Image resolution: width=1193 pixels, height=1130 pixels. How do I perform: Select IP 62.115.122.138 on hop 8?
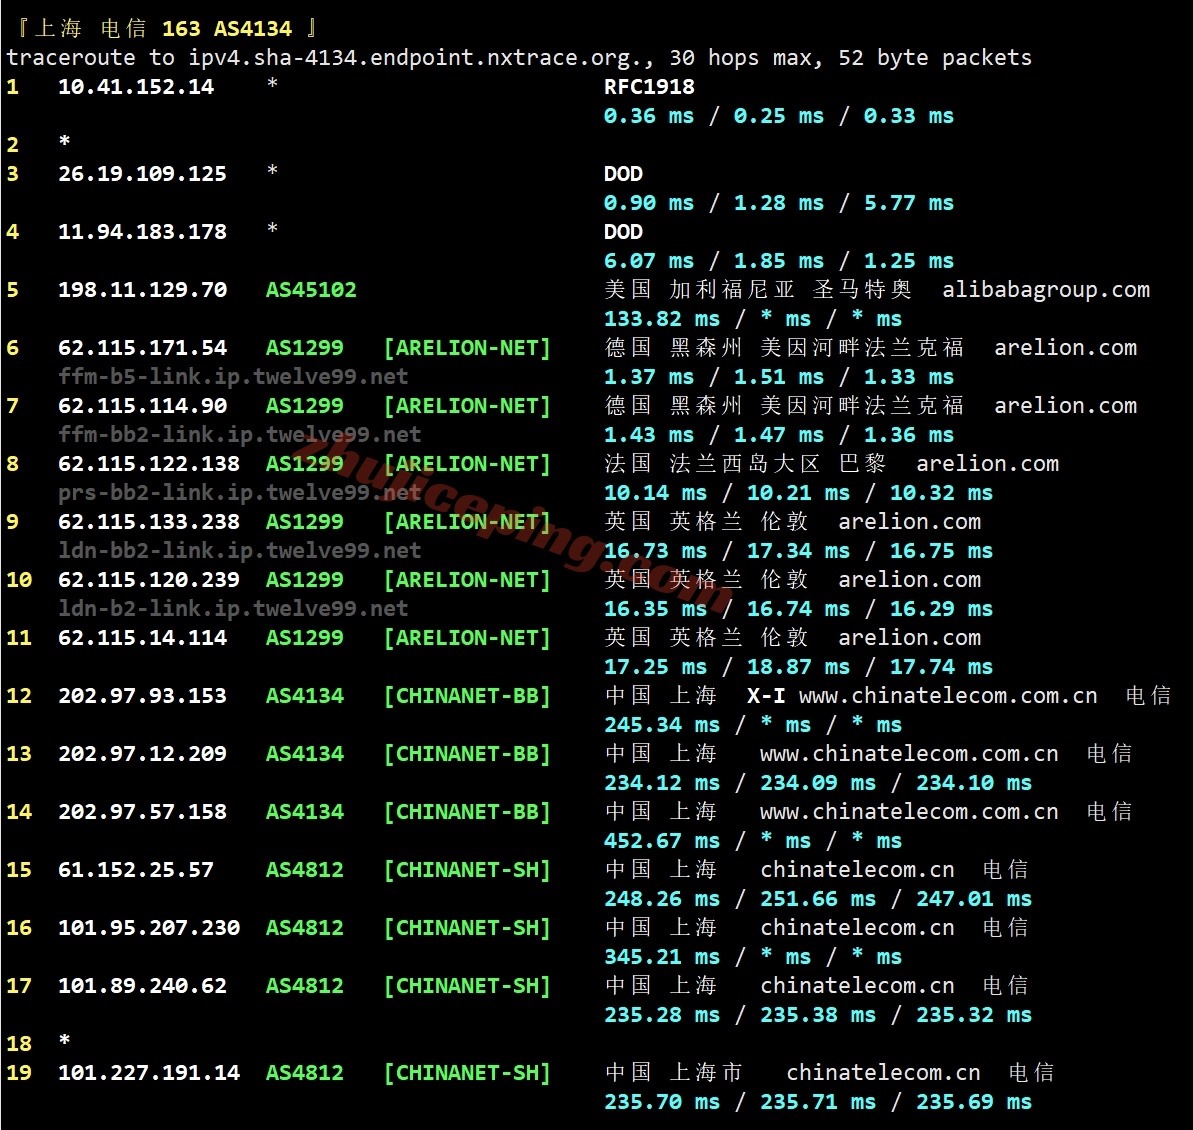coord(149,463)
